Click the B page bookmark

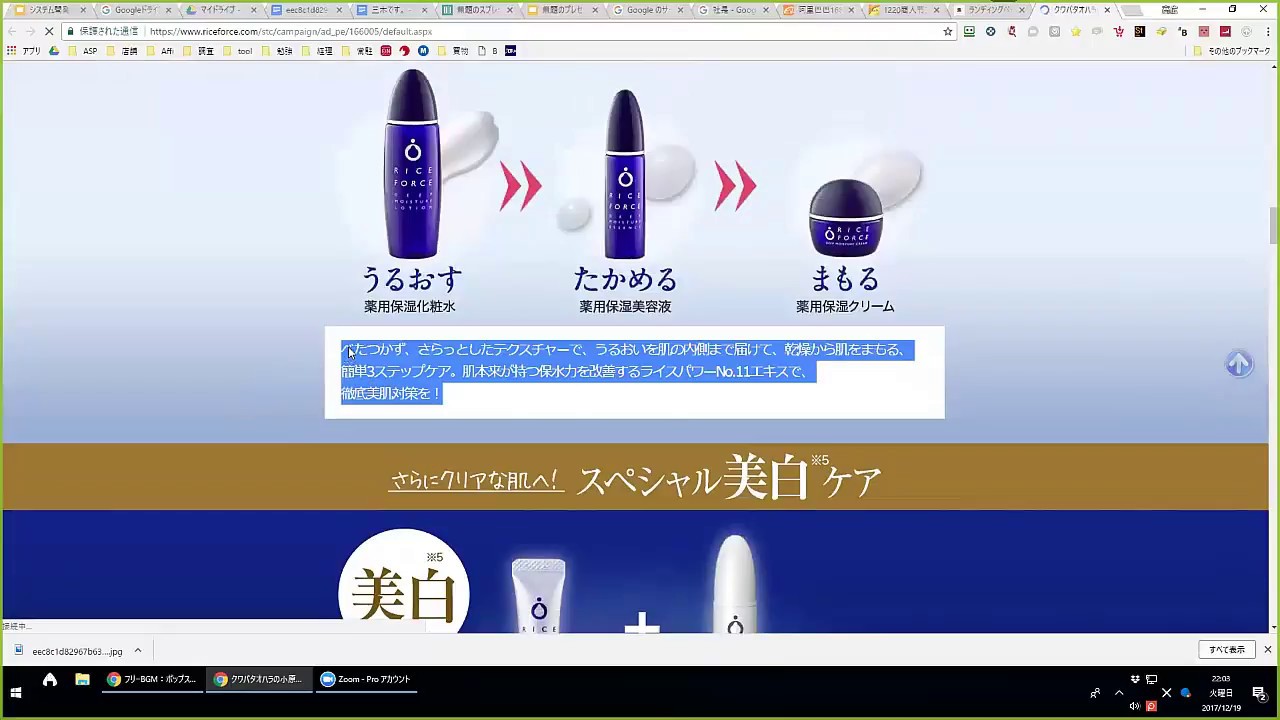tap(488, 51)
